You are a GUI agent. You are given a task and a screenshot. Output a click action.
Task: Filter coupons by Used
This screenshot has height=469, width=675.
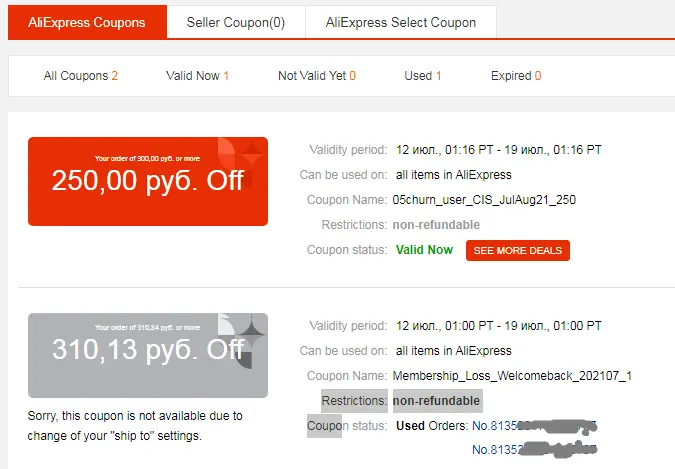[423, 76]
